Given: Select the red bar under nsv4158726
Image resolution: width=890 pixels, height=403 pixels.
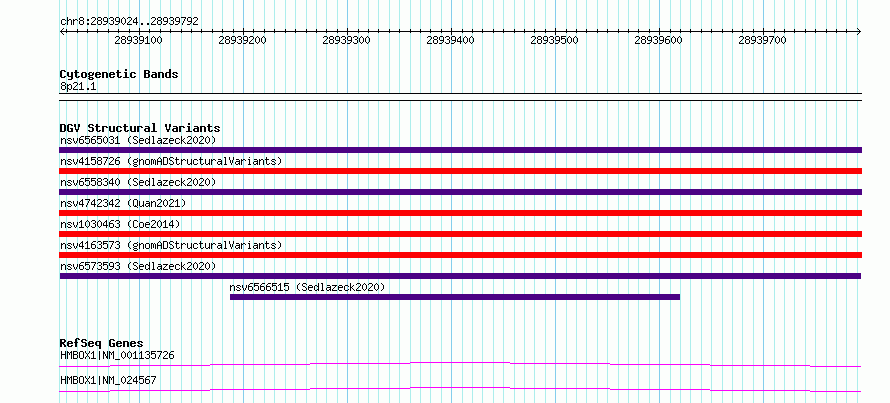Looking at the screenshot, I should 460,171.
